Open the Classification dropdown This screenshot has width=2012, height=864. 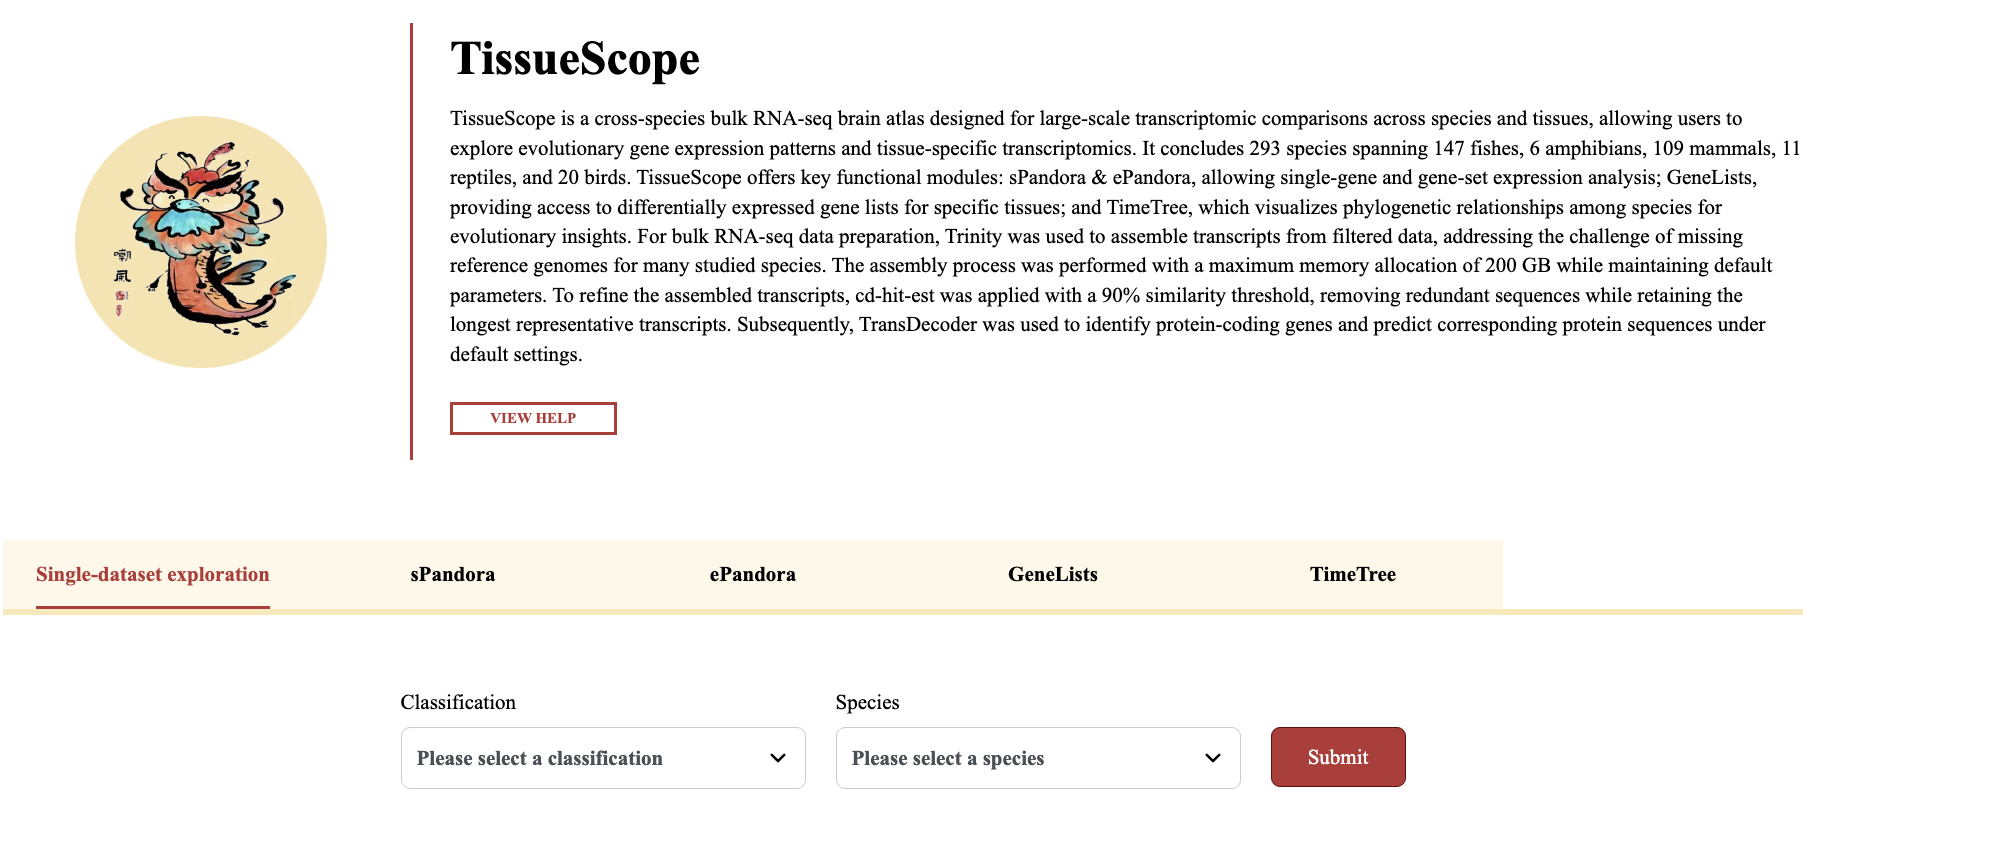(x=603, y=758)
